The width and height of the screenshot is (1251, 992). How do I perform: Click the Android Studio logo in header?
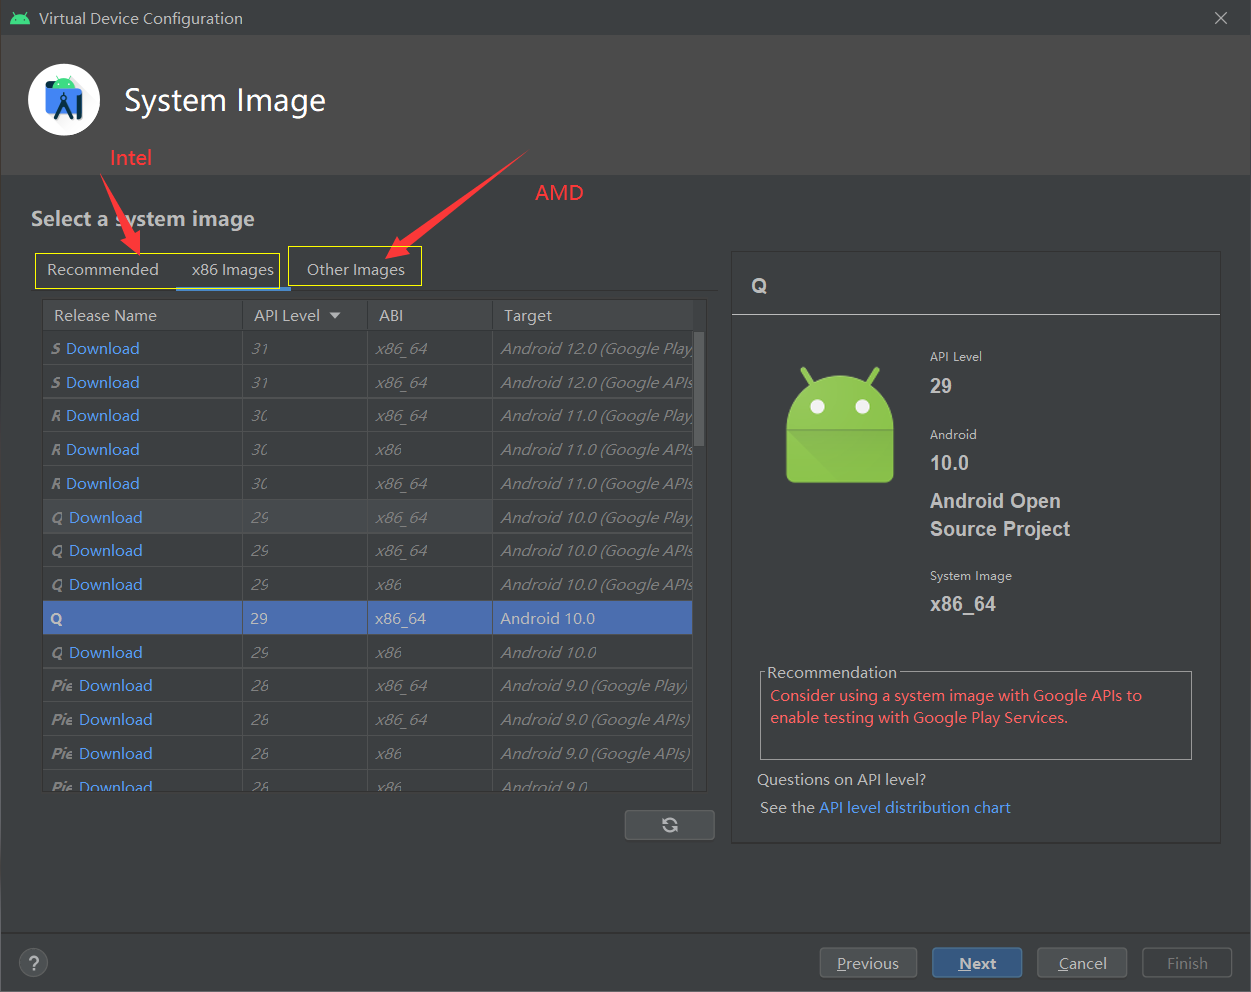point(64,100)
